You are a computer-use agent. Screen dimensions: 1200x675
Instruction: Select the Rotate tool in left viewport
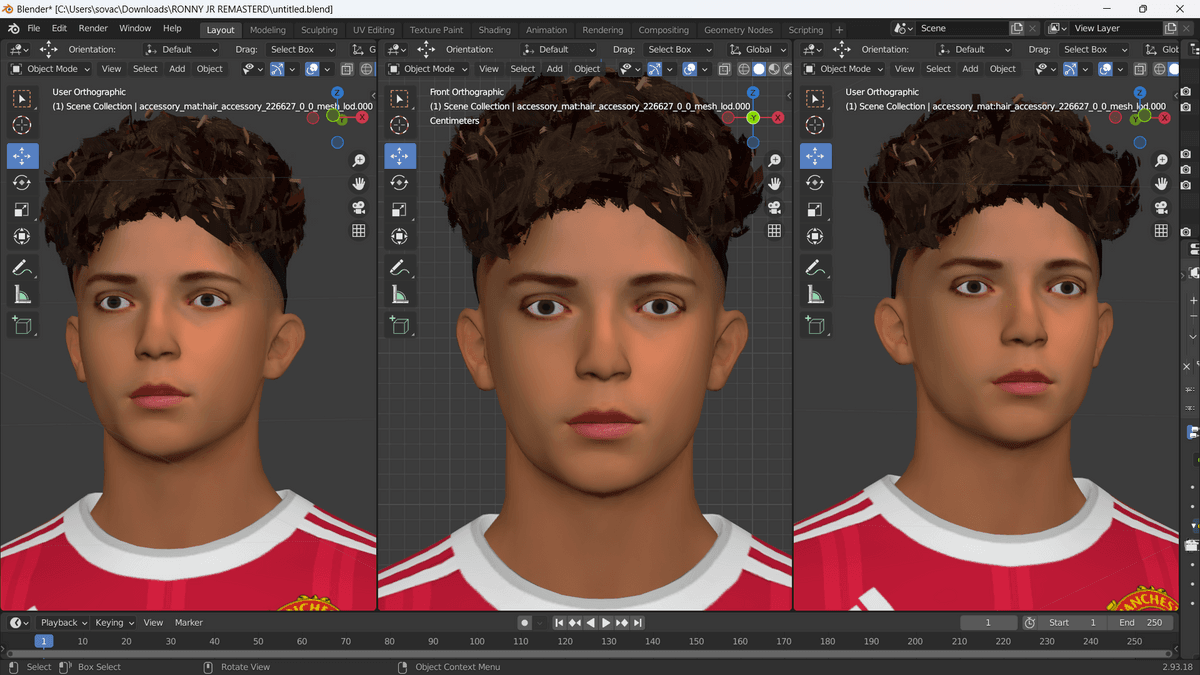coord(22,183)
